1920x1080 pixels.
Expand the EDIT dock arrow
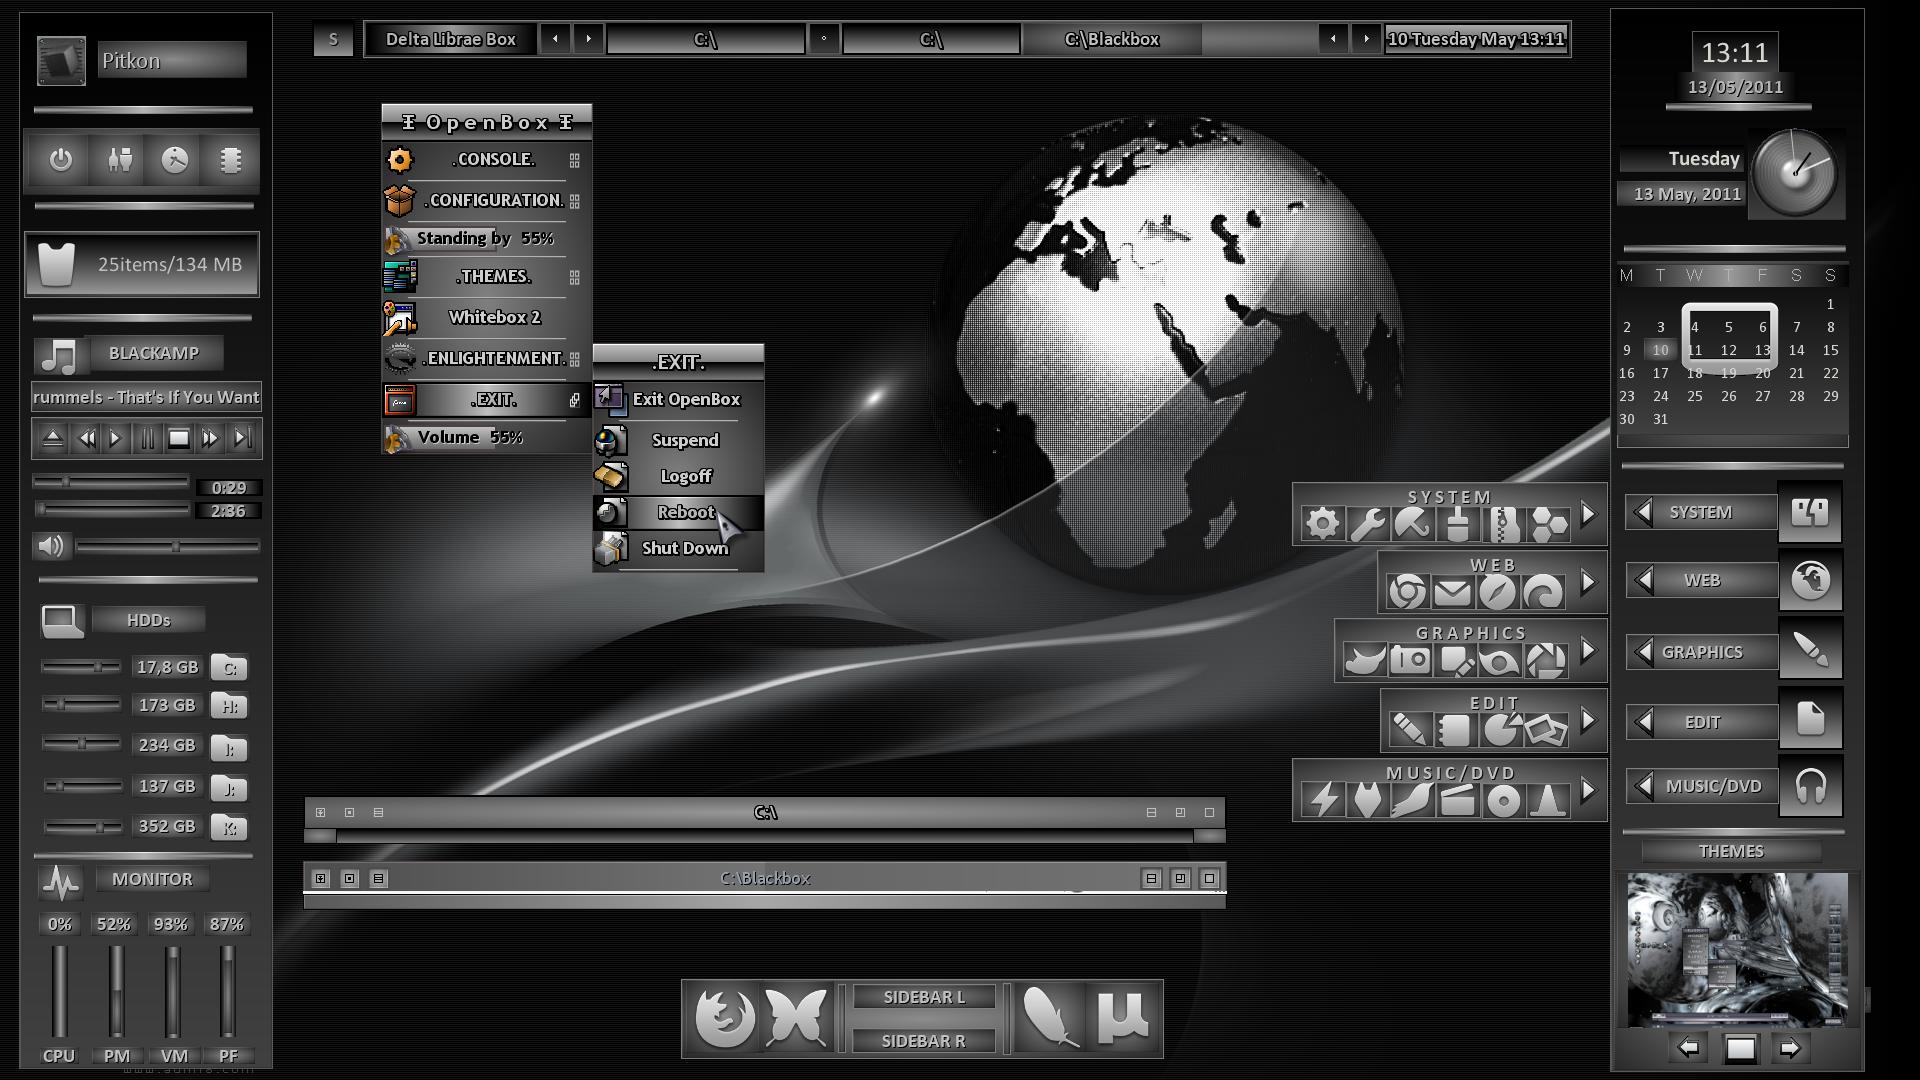tap(1588, 720)
